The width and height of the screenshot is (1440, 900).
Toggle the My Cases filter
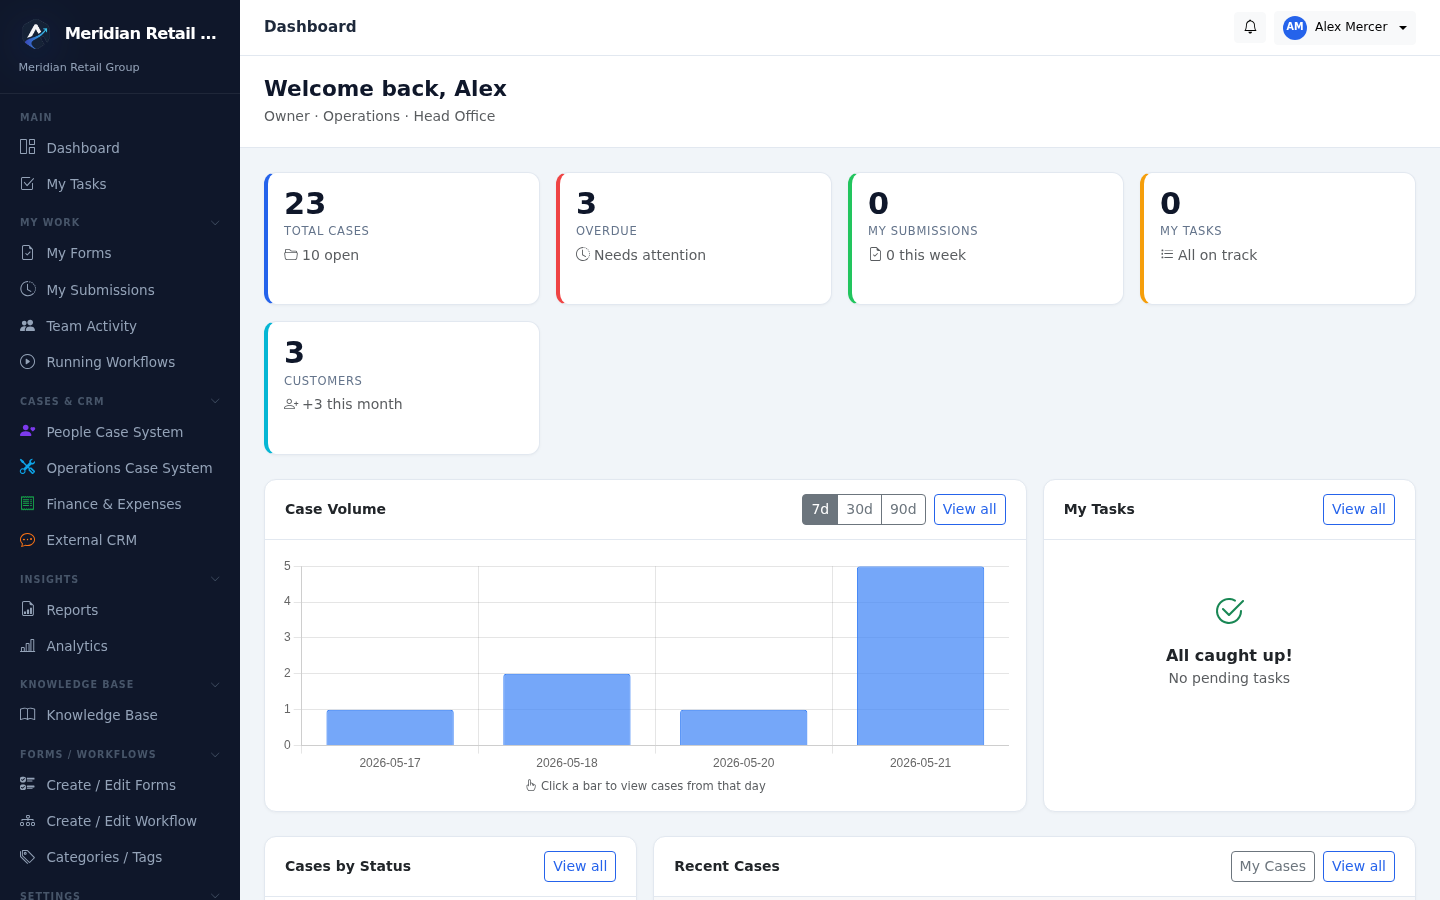click(x=1272, y=866)
